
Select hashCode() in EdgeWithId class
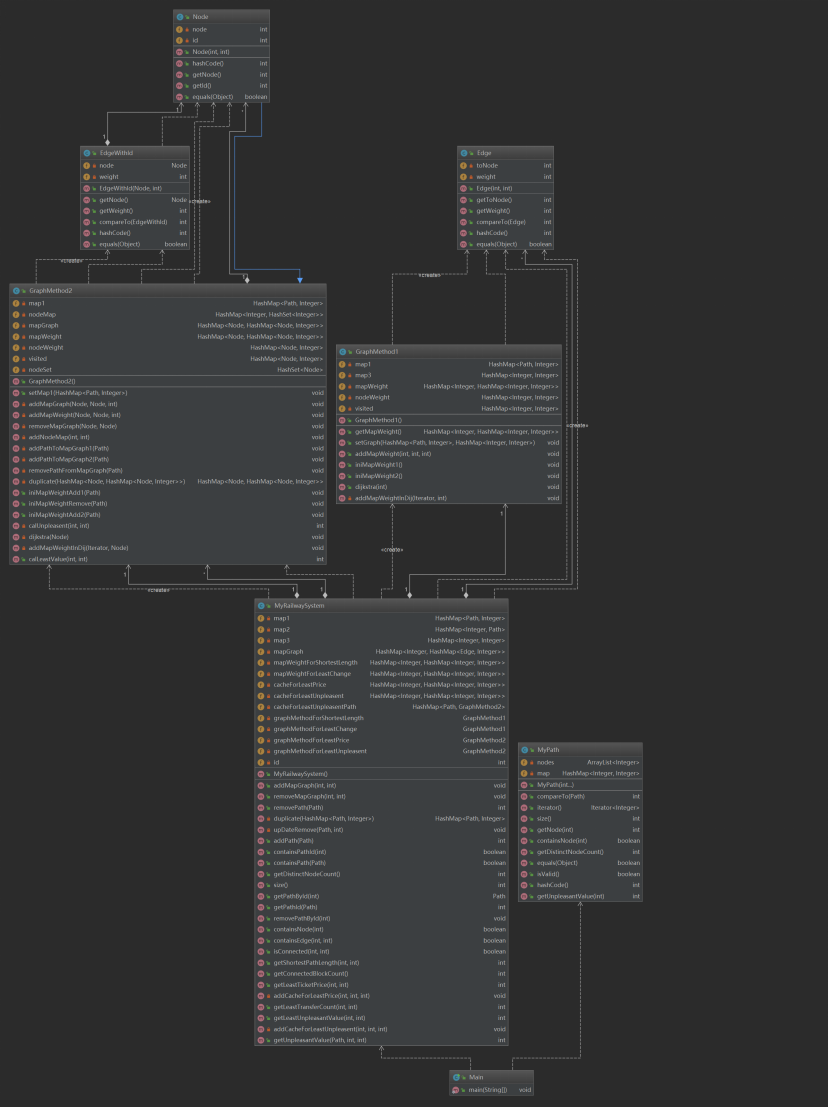pos(135,233)
